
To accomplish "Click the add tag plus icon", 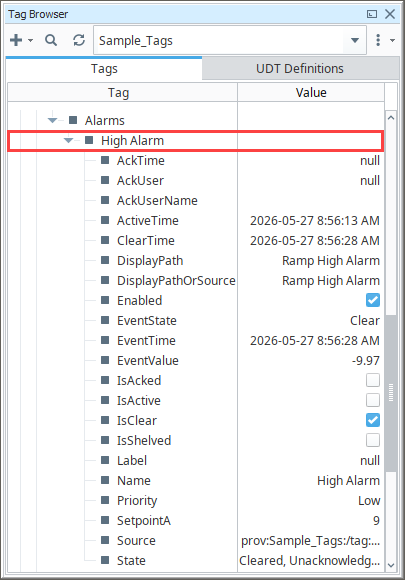I will [16, 40].
